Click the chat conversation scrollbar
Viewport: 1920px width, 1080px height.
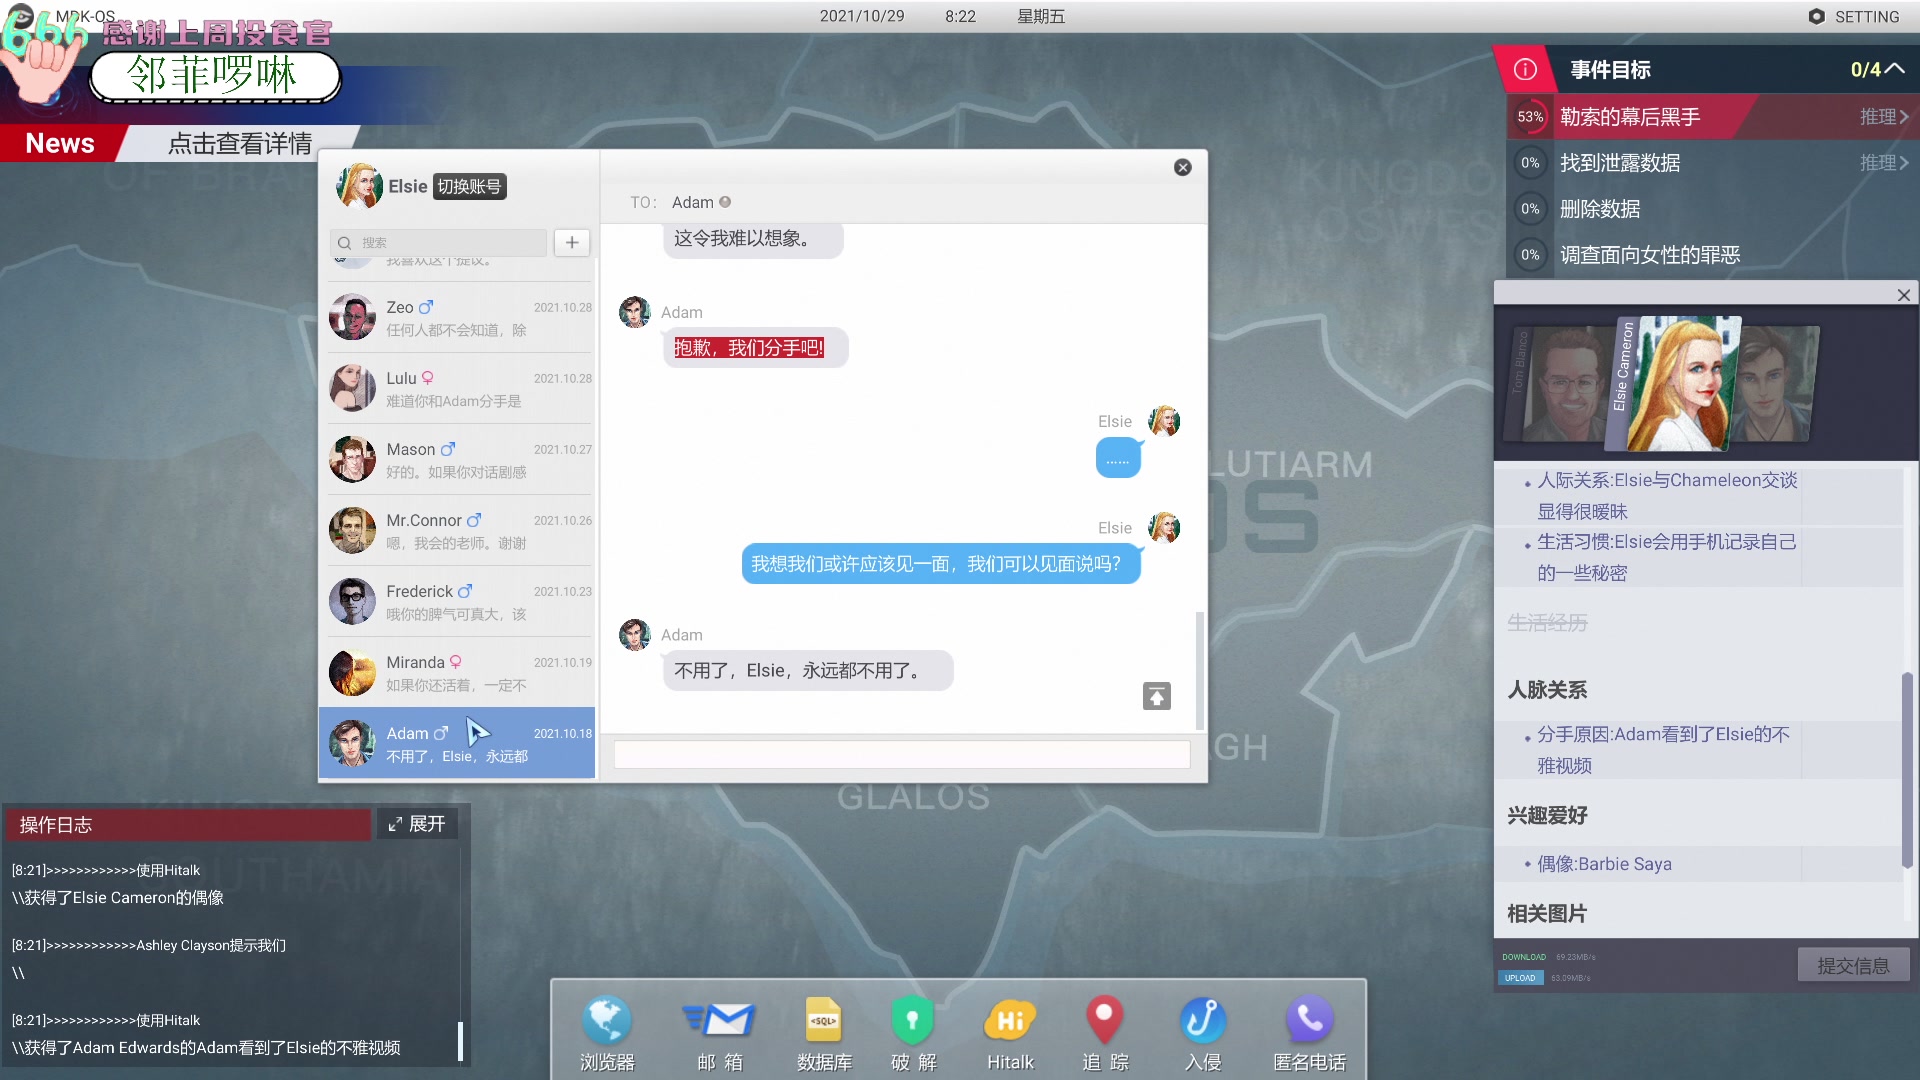1200,671
